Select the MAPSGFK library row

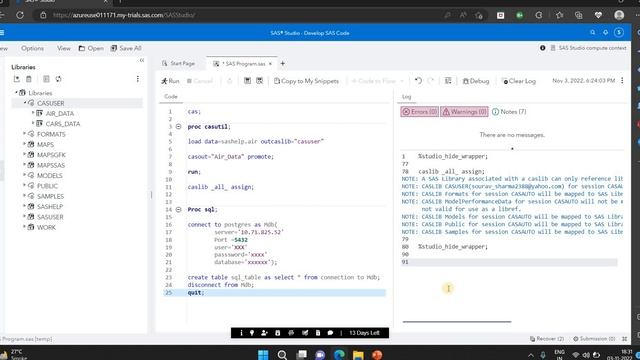tap(51, 155)
